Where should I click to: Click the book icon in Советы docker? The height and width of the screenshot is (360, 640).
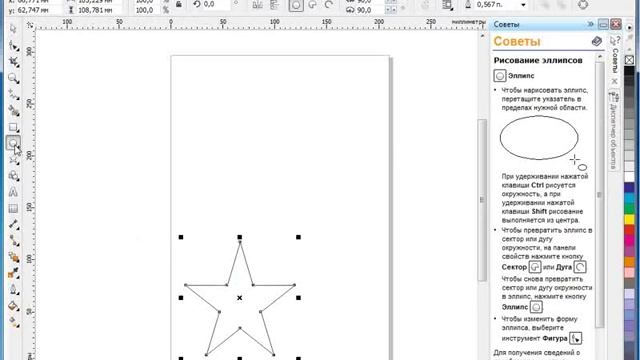point(597,41)
